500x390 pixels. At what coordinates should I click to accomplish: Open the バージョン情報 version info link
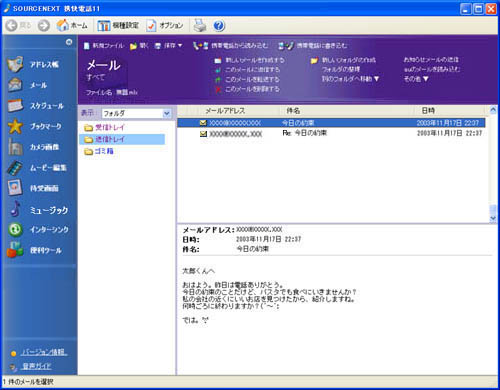(x=44, y=352)
